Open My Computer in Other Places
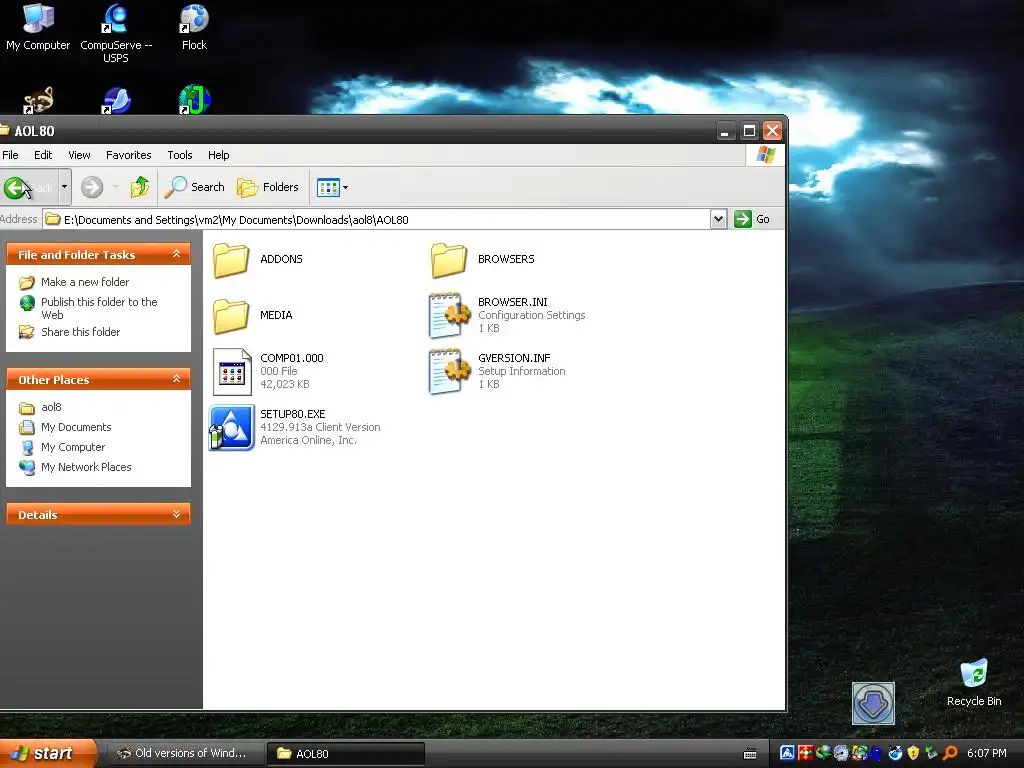The image size is (1024, 768). click(x=73, y=447)
